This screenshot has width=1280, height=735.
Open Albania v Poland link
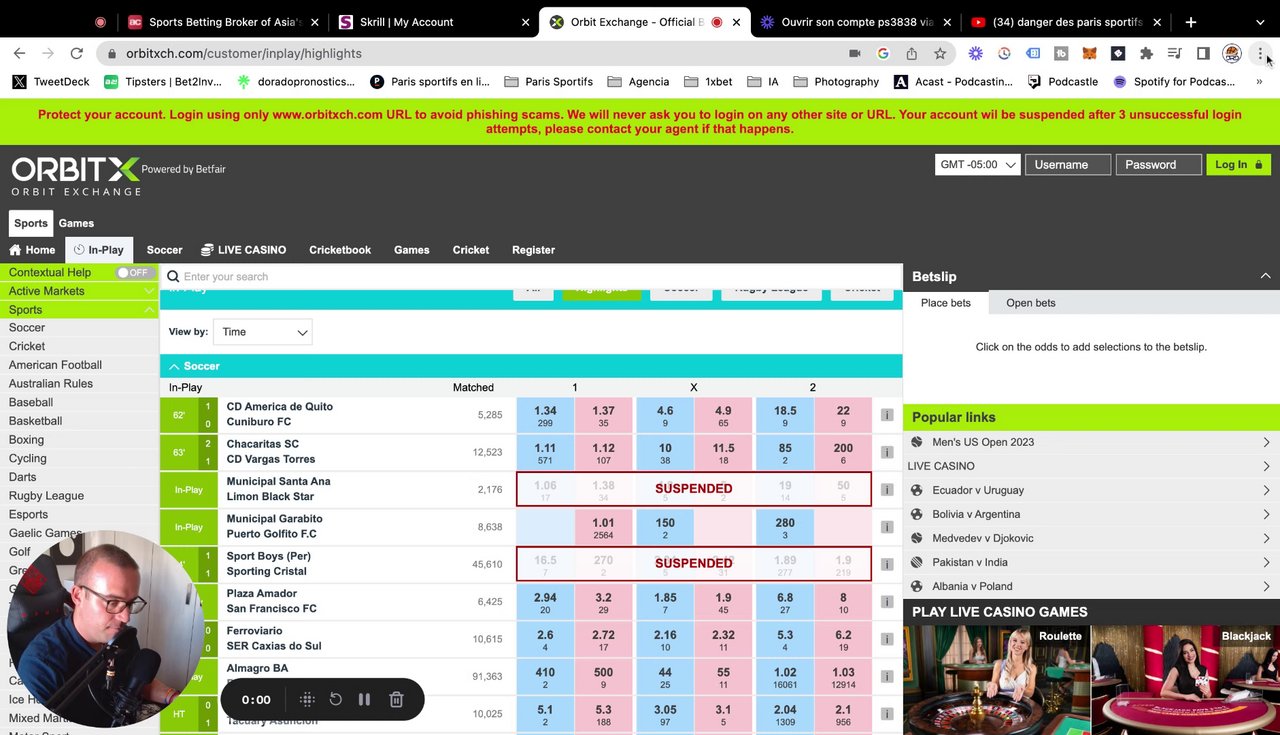(x=972, y=586)
